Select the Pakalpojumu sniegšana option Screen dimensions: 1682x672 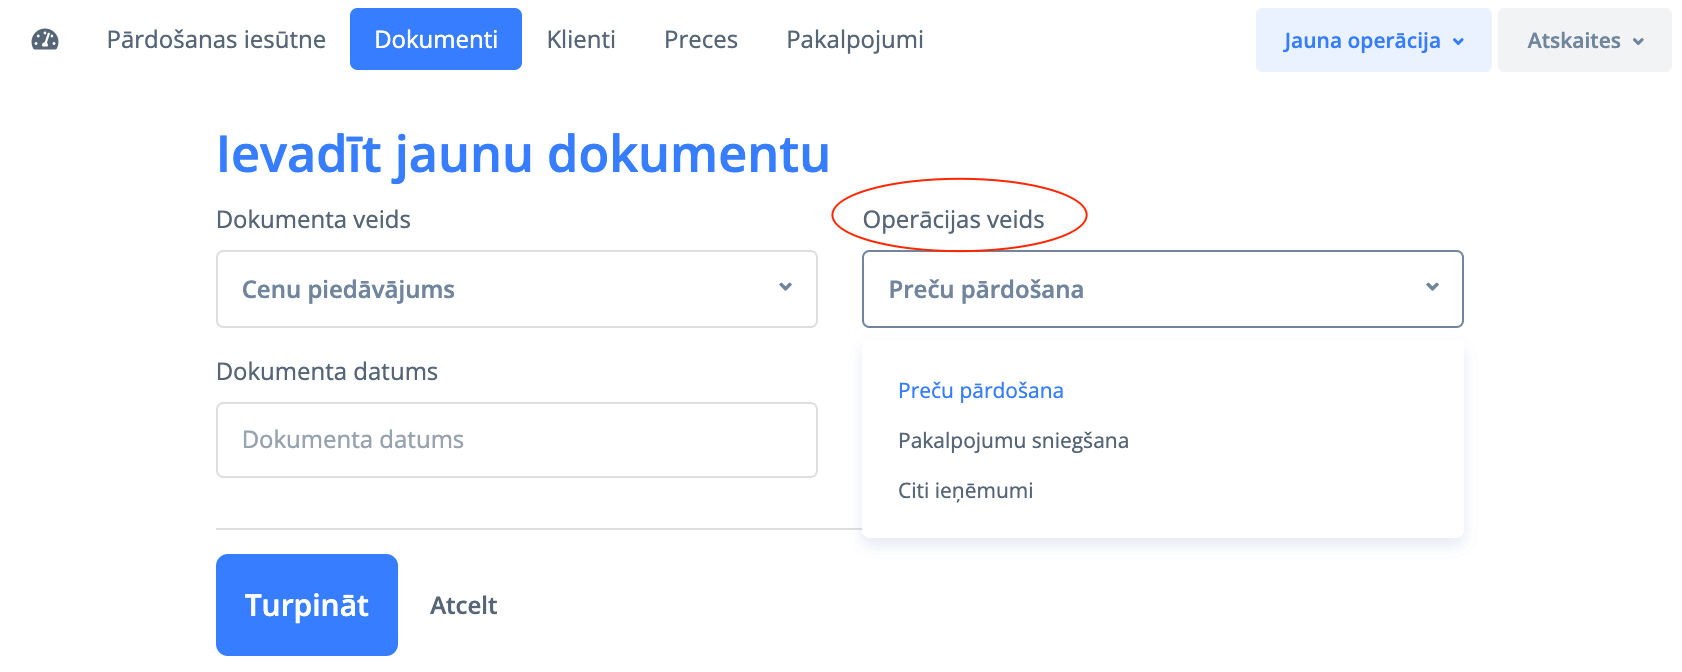click(1013, 441)
